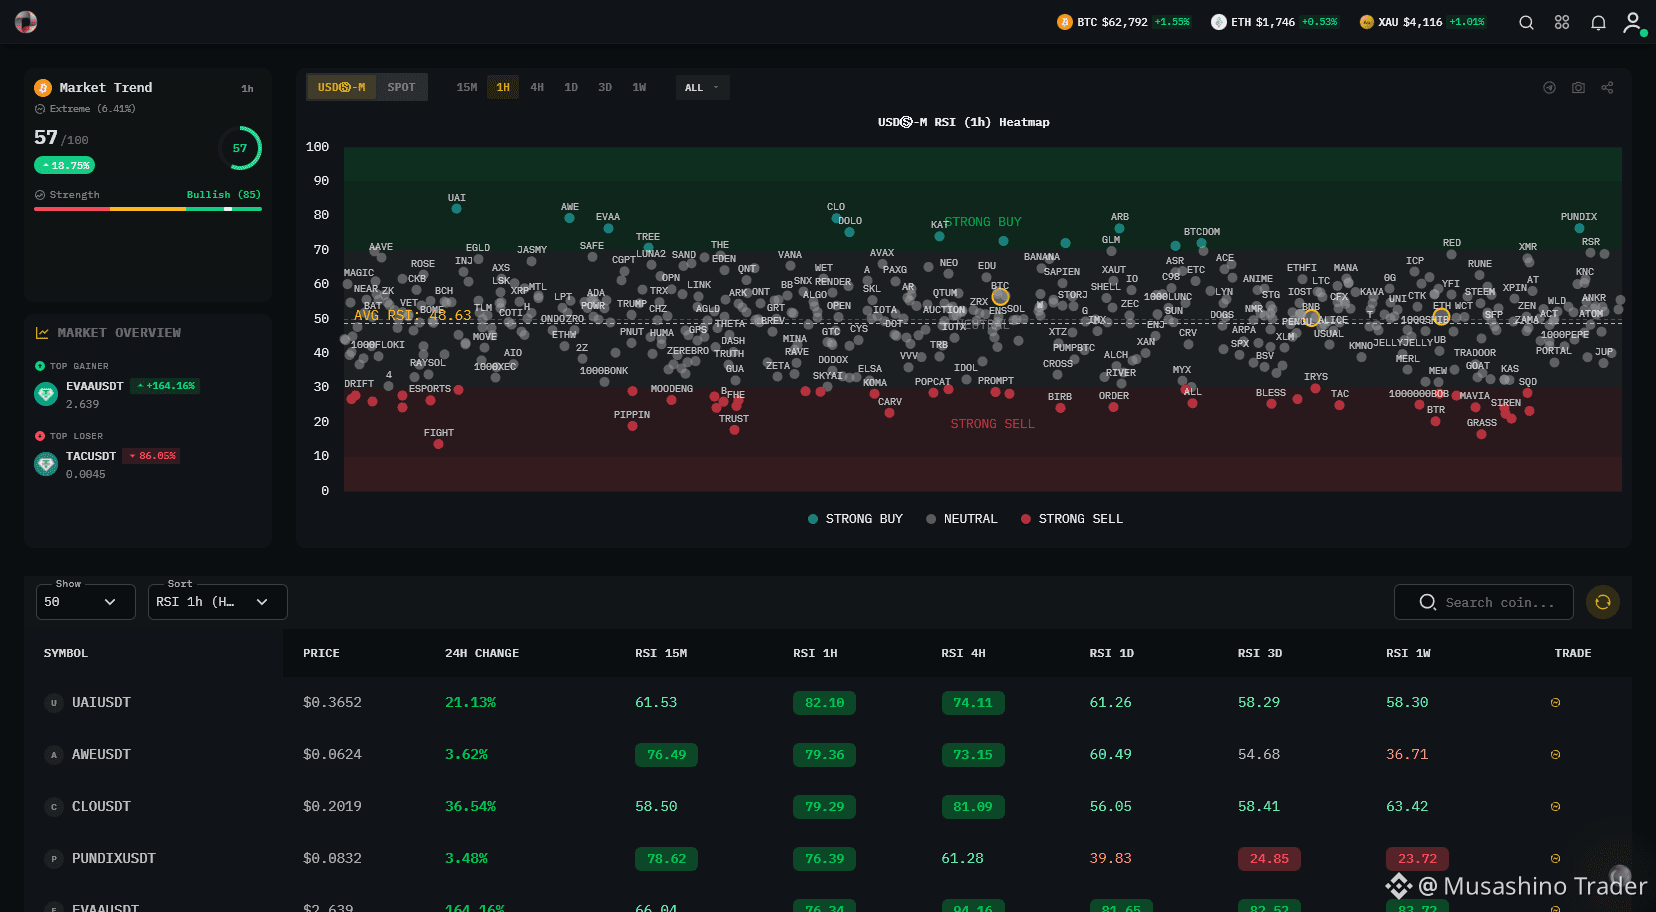The image size is (1656, 912).
Task: Open the search icon in top bar
Action: pos(1526,22)
